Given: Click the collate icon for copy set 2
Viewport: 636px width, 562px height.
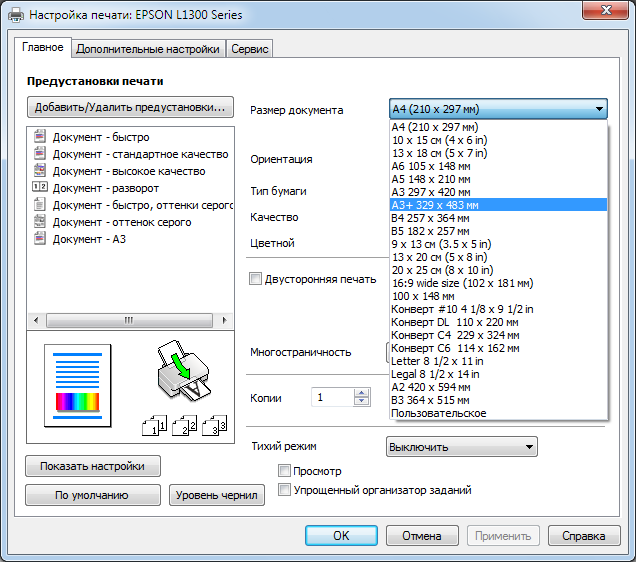Looking at the screenshot, I should [x=185, y=425].
